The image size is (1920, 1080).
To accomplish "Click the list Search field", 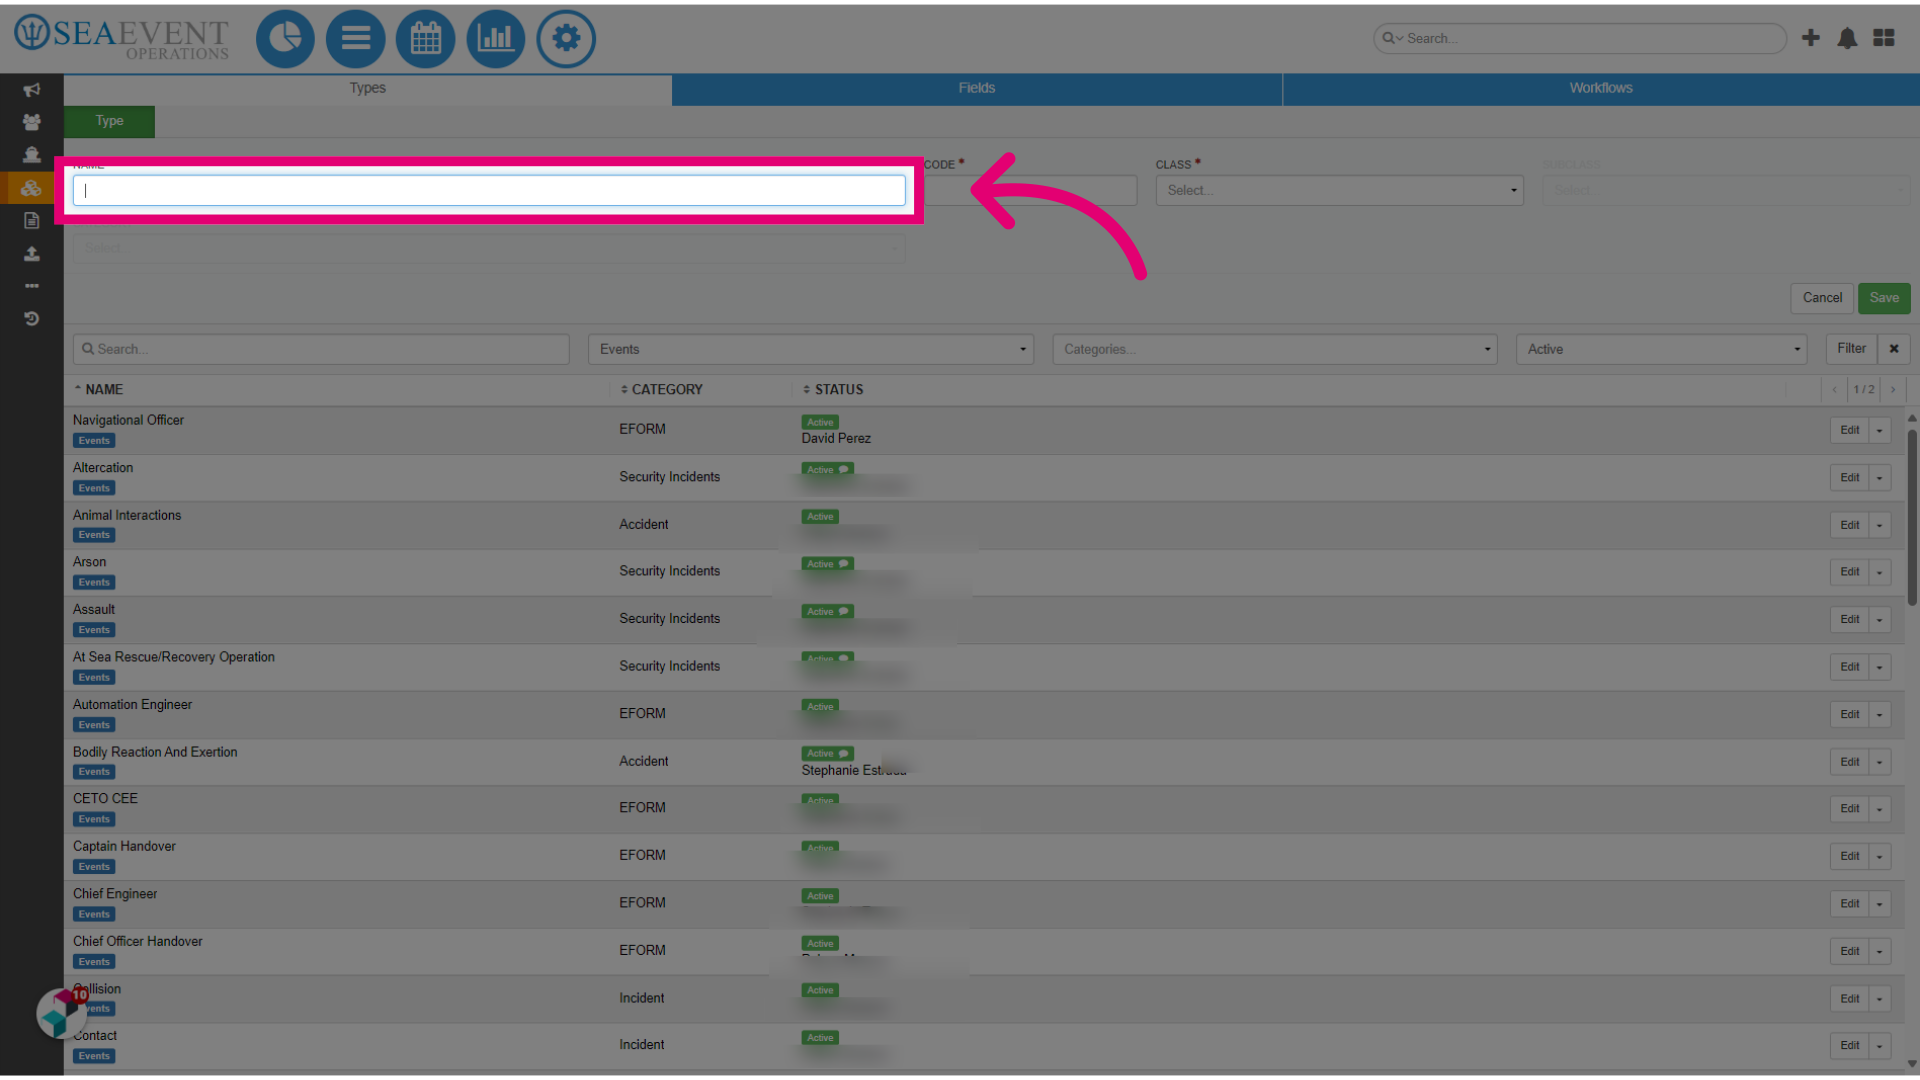I will (321, 349).
